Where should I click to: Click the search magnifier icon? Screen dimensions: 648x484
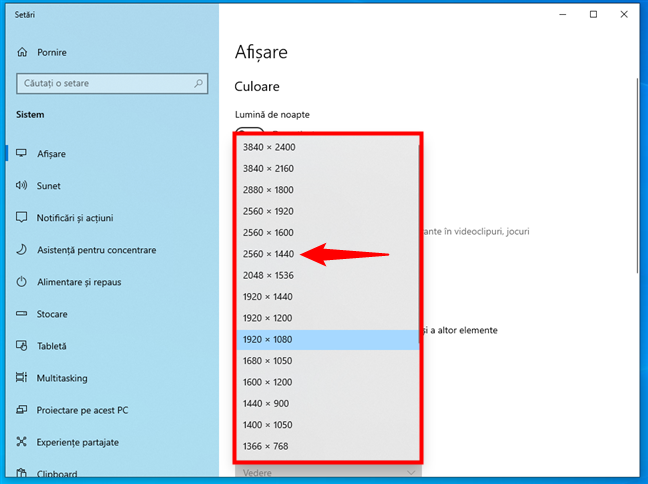pos(198,83)
